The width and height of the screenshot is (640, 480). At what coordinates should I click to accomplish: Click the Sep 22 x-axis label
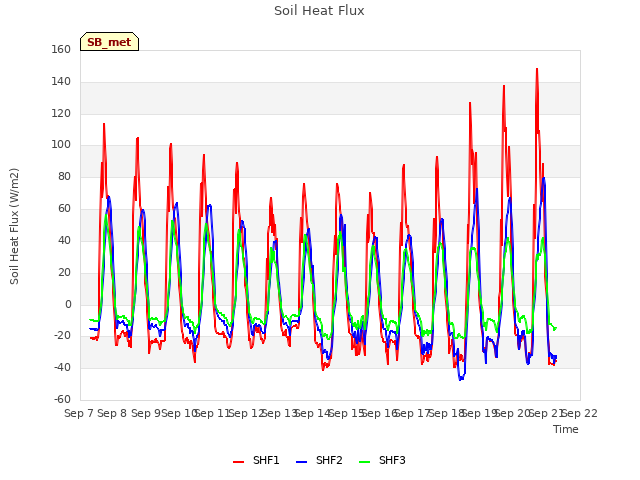pyautogui.click(x=580, y=413)
